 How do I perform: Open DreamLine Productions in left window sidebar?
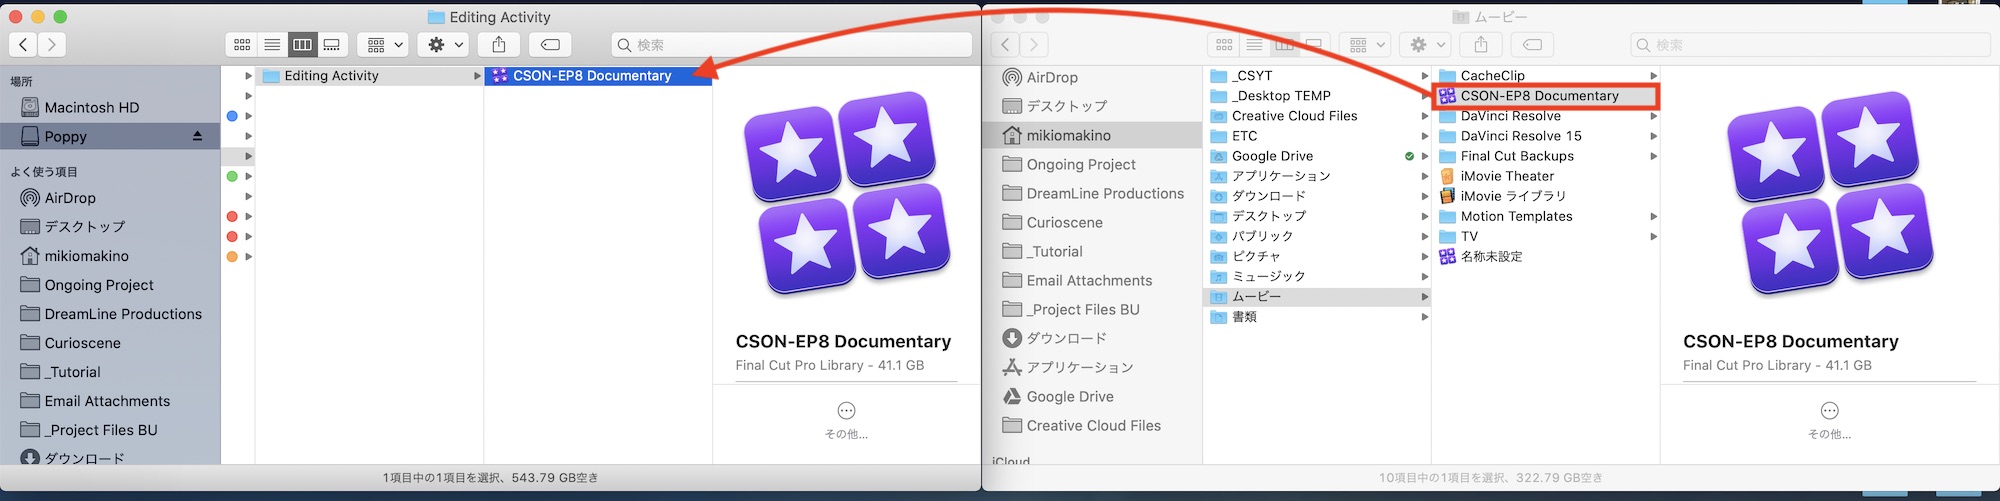pyautogui.click(x=123, y=314)
